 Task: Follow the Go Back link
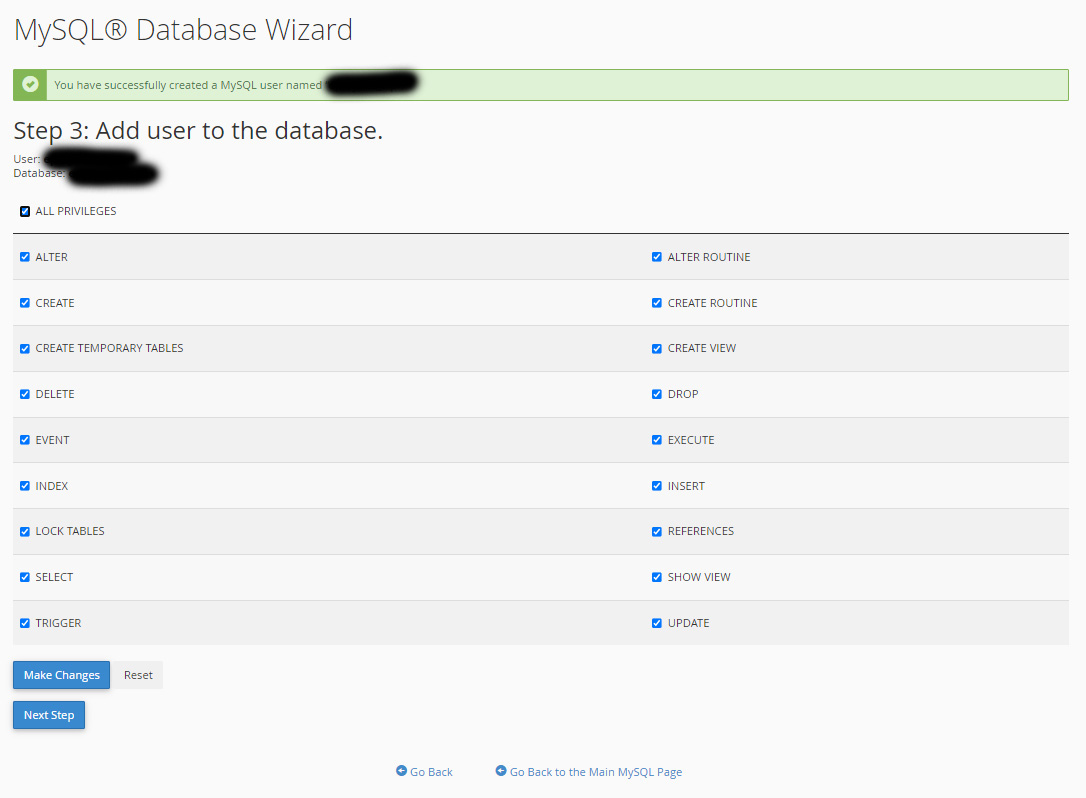point(431,772)
